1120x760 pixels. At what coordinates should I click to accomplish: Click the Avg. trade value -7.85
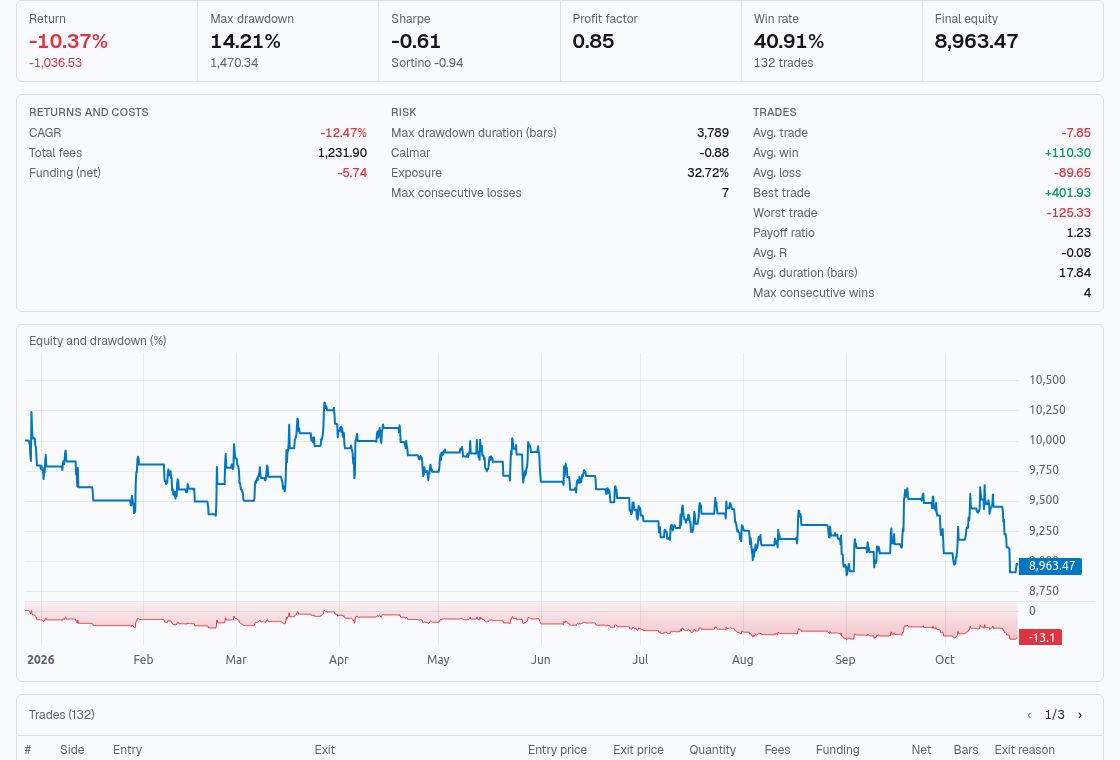[1076, 133]
